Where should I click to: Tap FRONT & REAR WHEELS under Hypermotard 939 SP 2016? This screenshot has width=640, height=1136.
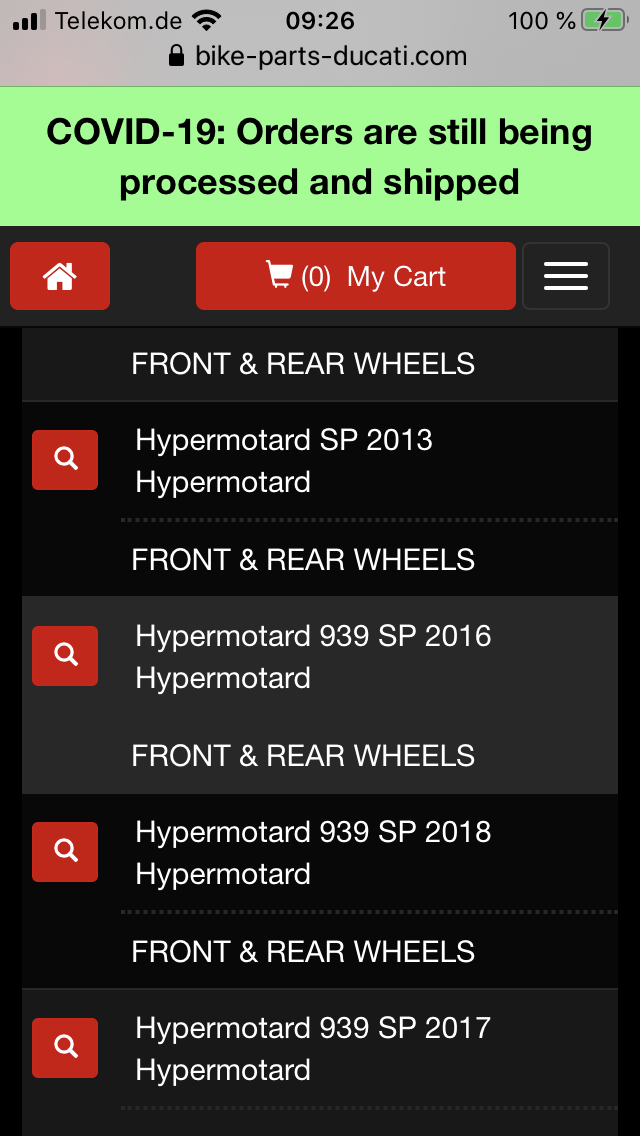tap(303, 756)
